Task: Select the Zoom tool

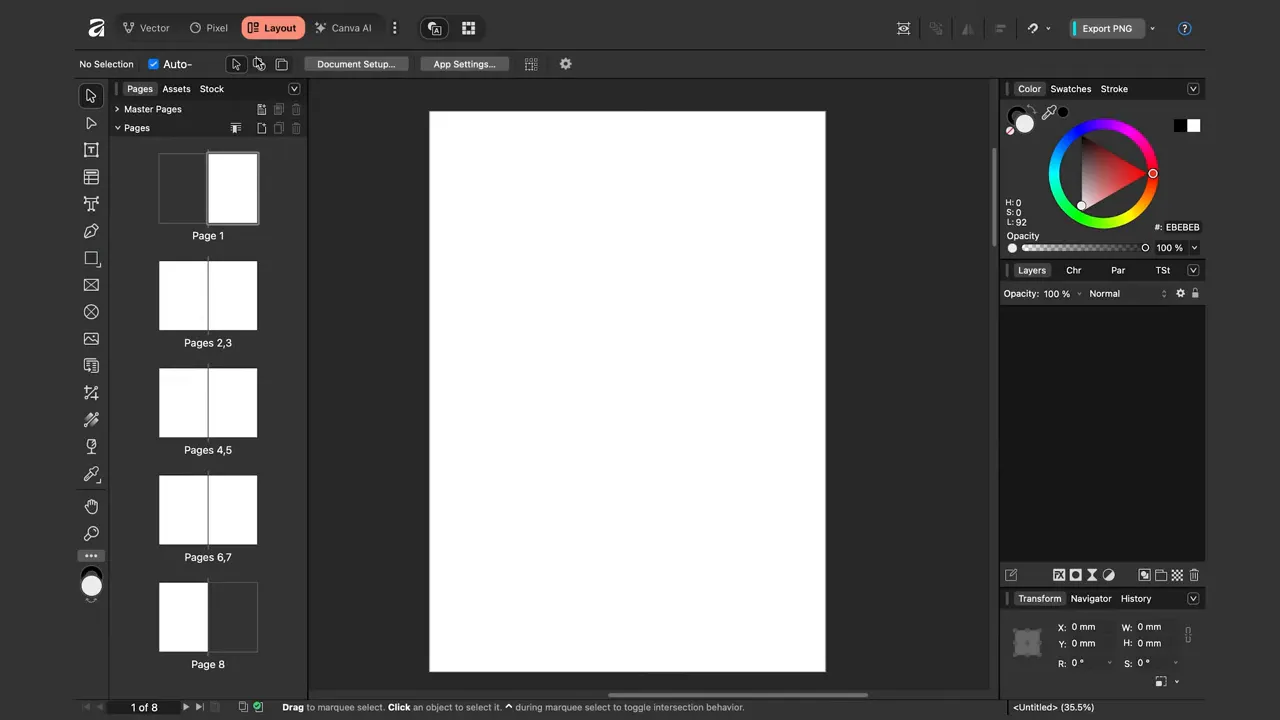Action: 91,533
